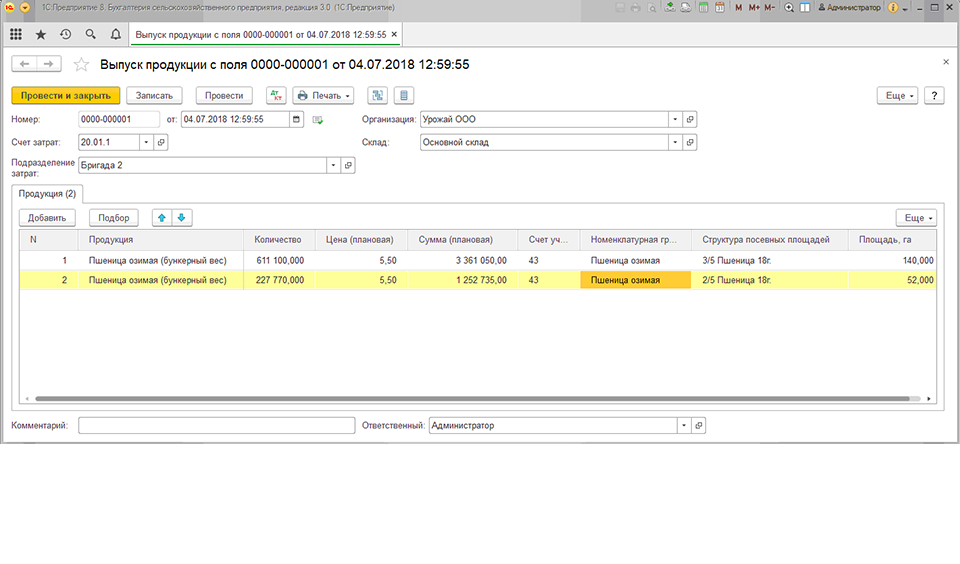960x564 pixels.
Task: Add the document to favorites with the star
Action: pos(81,64)
